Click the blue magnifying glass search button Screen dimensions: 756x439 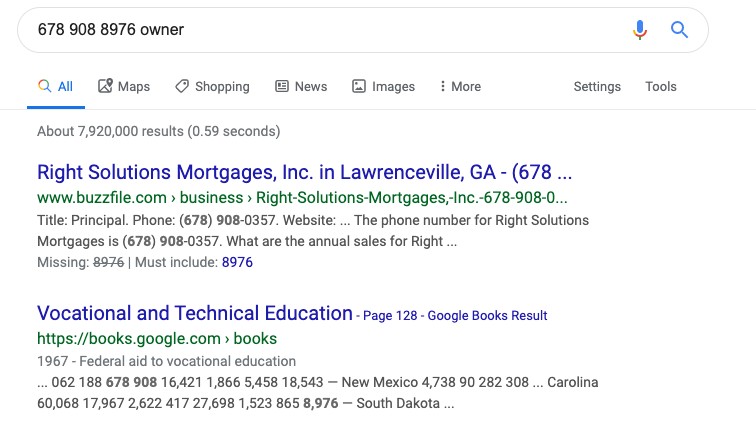679,30
